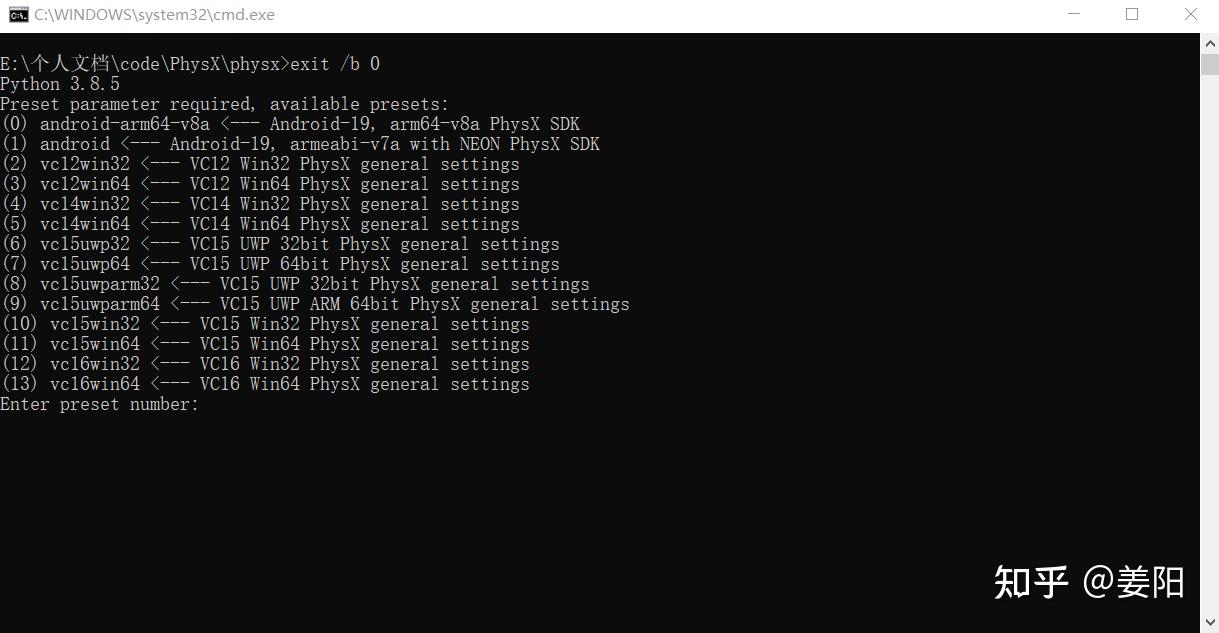Screen dimensions: 1219x633
Task: Click empty scrollbar track below the thumb
Action: pos(1209,350)
